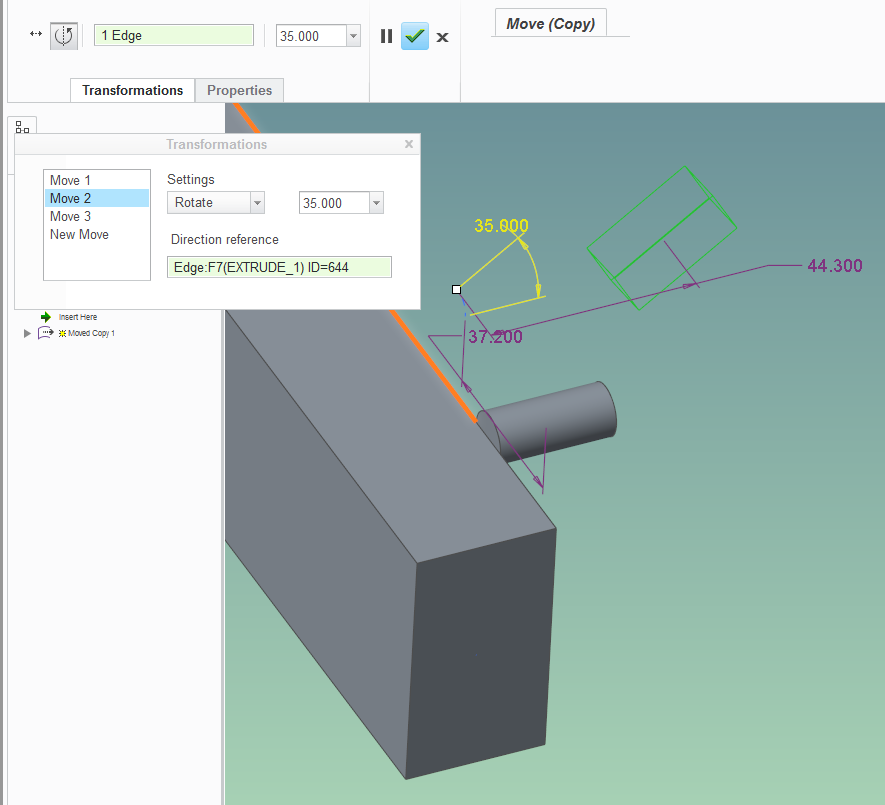
Task: Select Move 1 in the list
Action: 71,181
